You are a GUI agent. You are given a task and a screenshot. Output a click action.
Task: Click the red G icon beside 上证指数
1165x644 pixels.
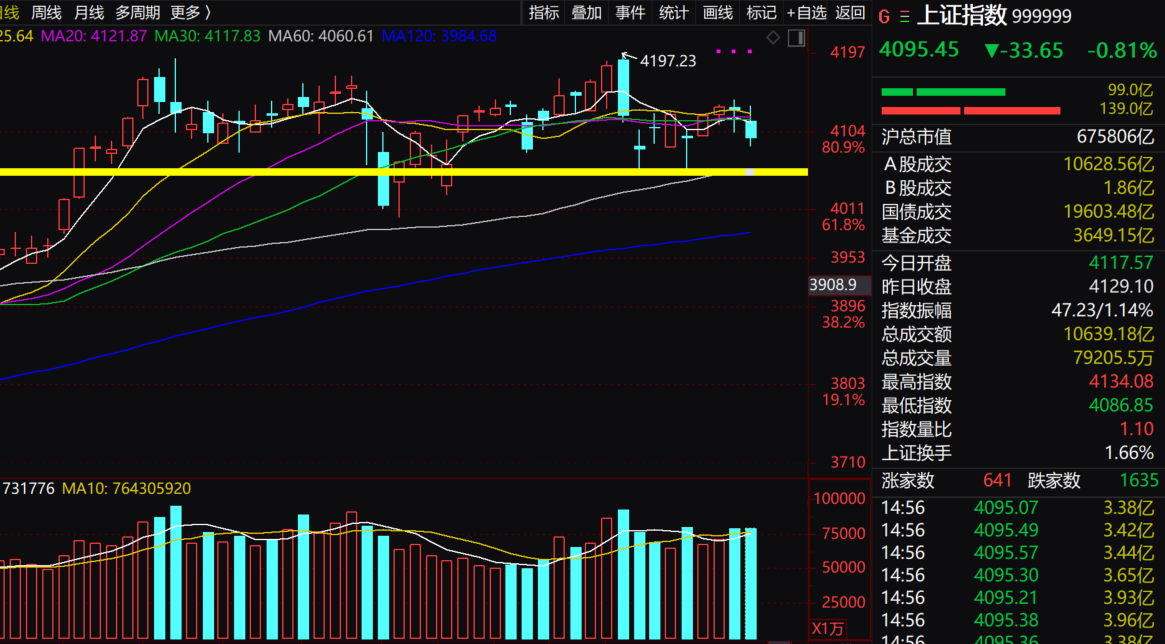point(884,16)
